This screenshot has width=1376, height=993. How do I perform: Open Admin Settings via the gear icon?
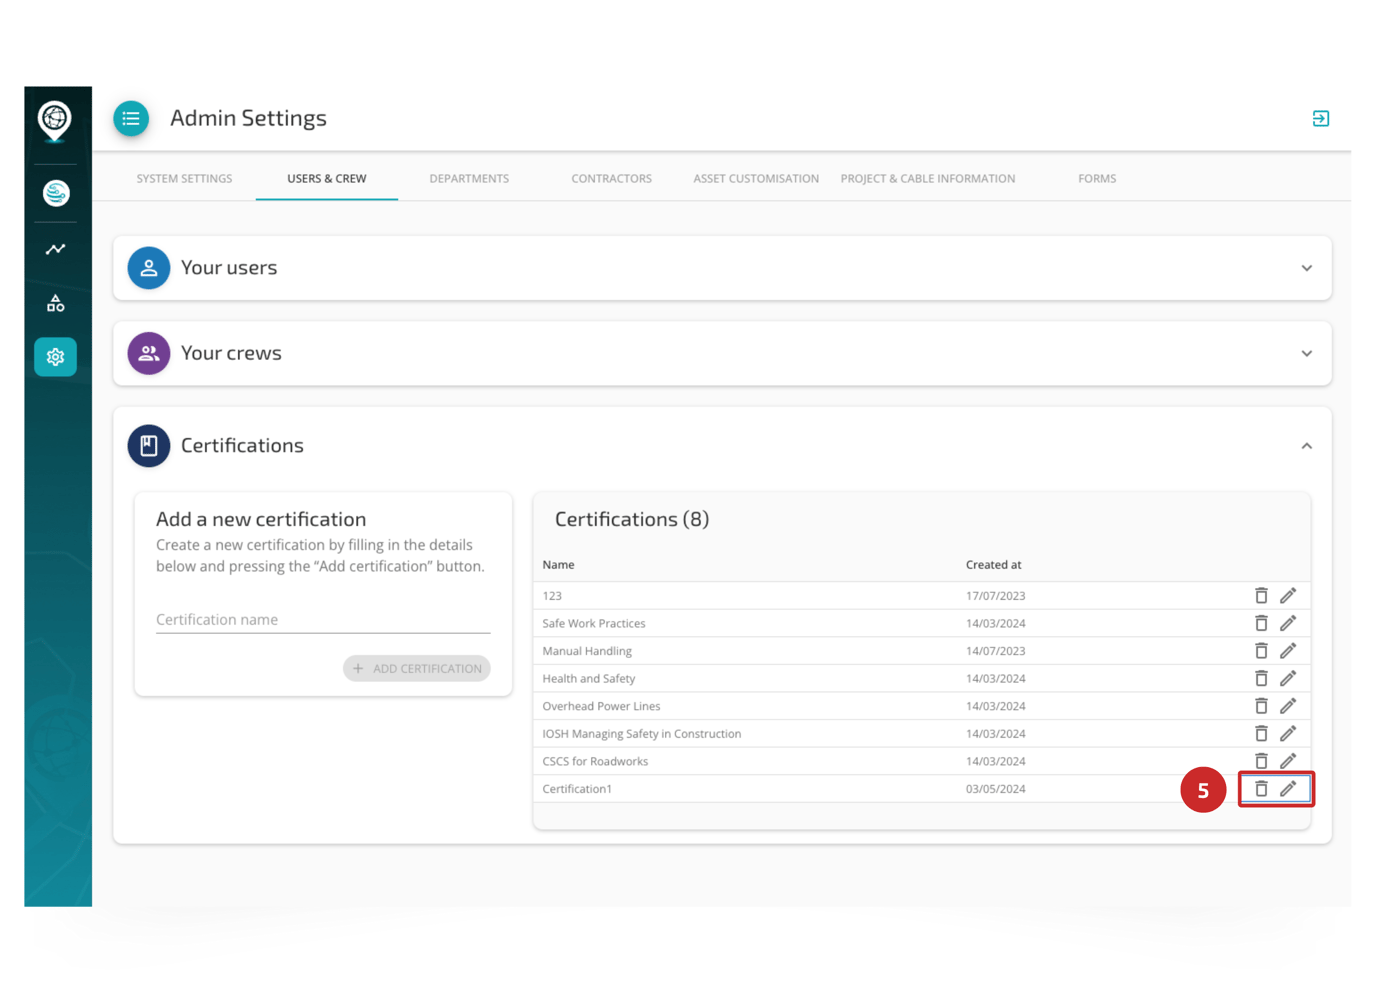[x=55, y=356]
